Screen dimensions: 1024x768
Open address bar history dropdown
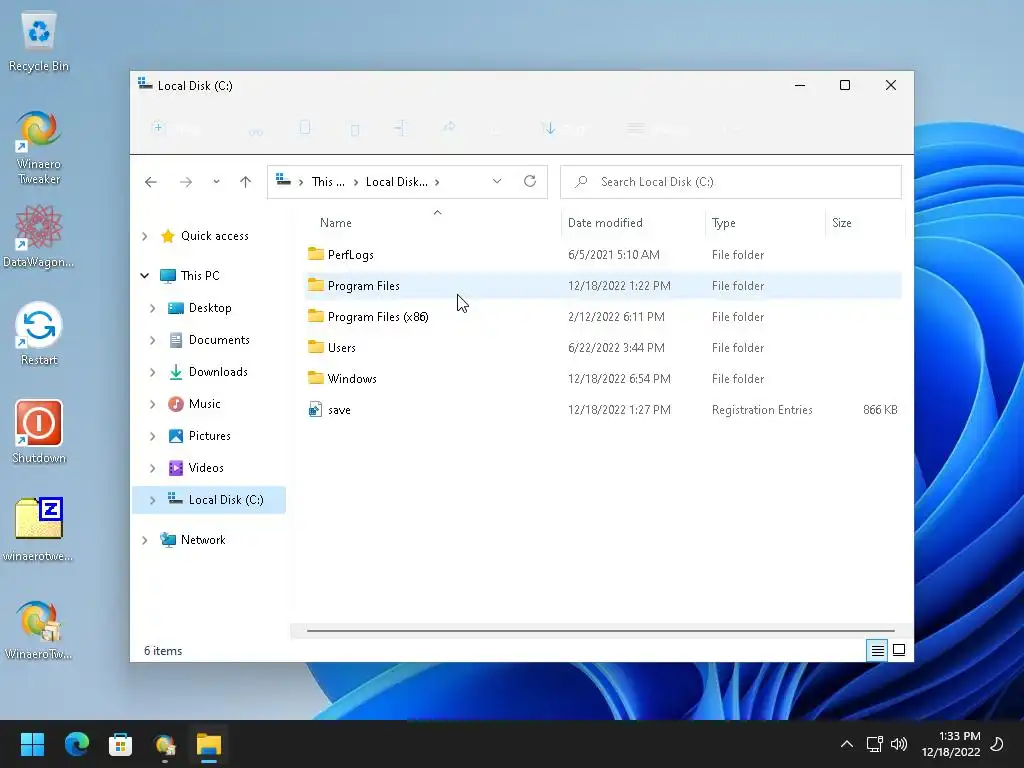[x=497, y=182]
